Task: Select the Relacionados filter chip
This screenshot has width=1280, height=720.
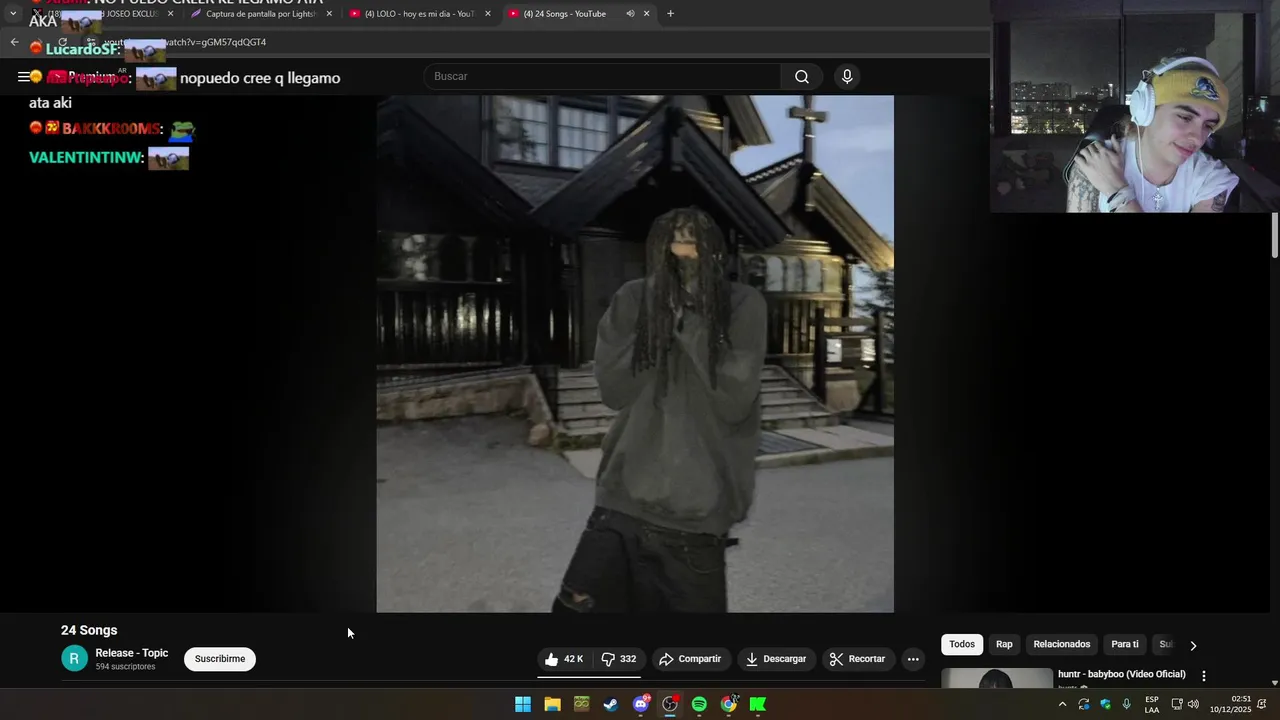Action: pos(1062,644)
